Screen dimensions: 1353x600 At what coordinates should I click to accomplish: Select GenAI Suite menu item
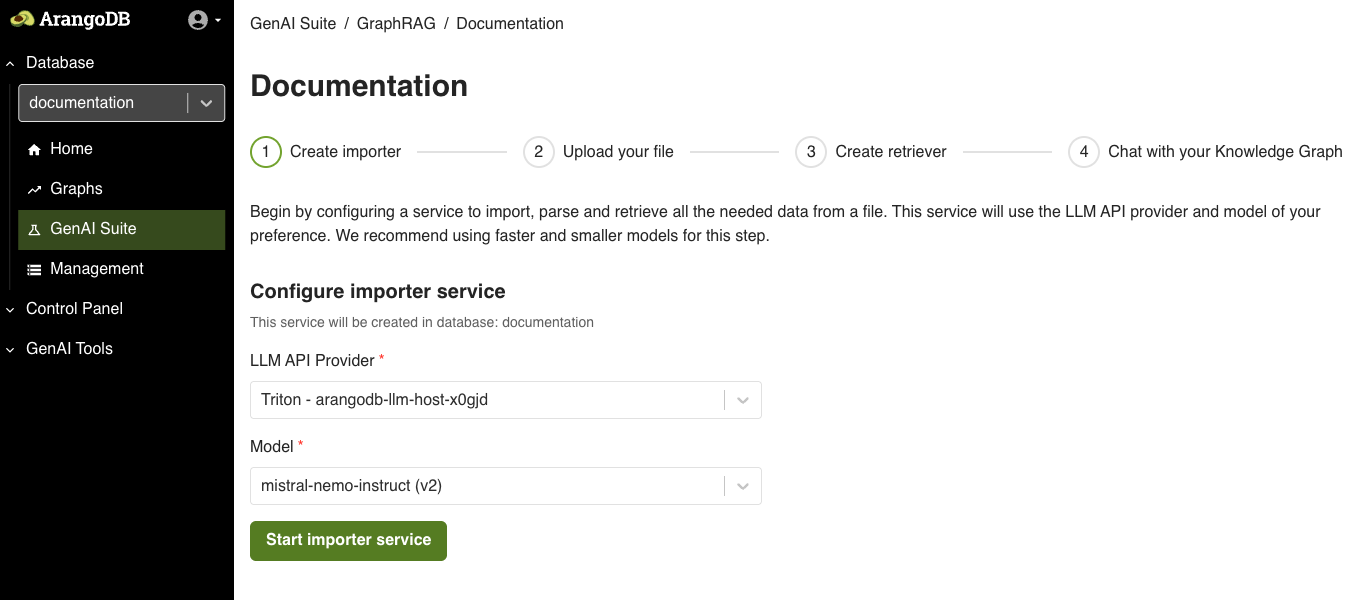click(121, 229)
